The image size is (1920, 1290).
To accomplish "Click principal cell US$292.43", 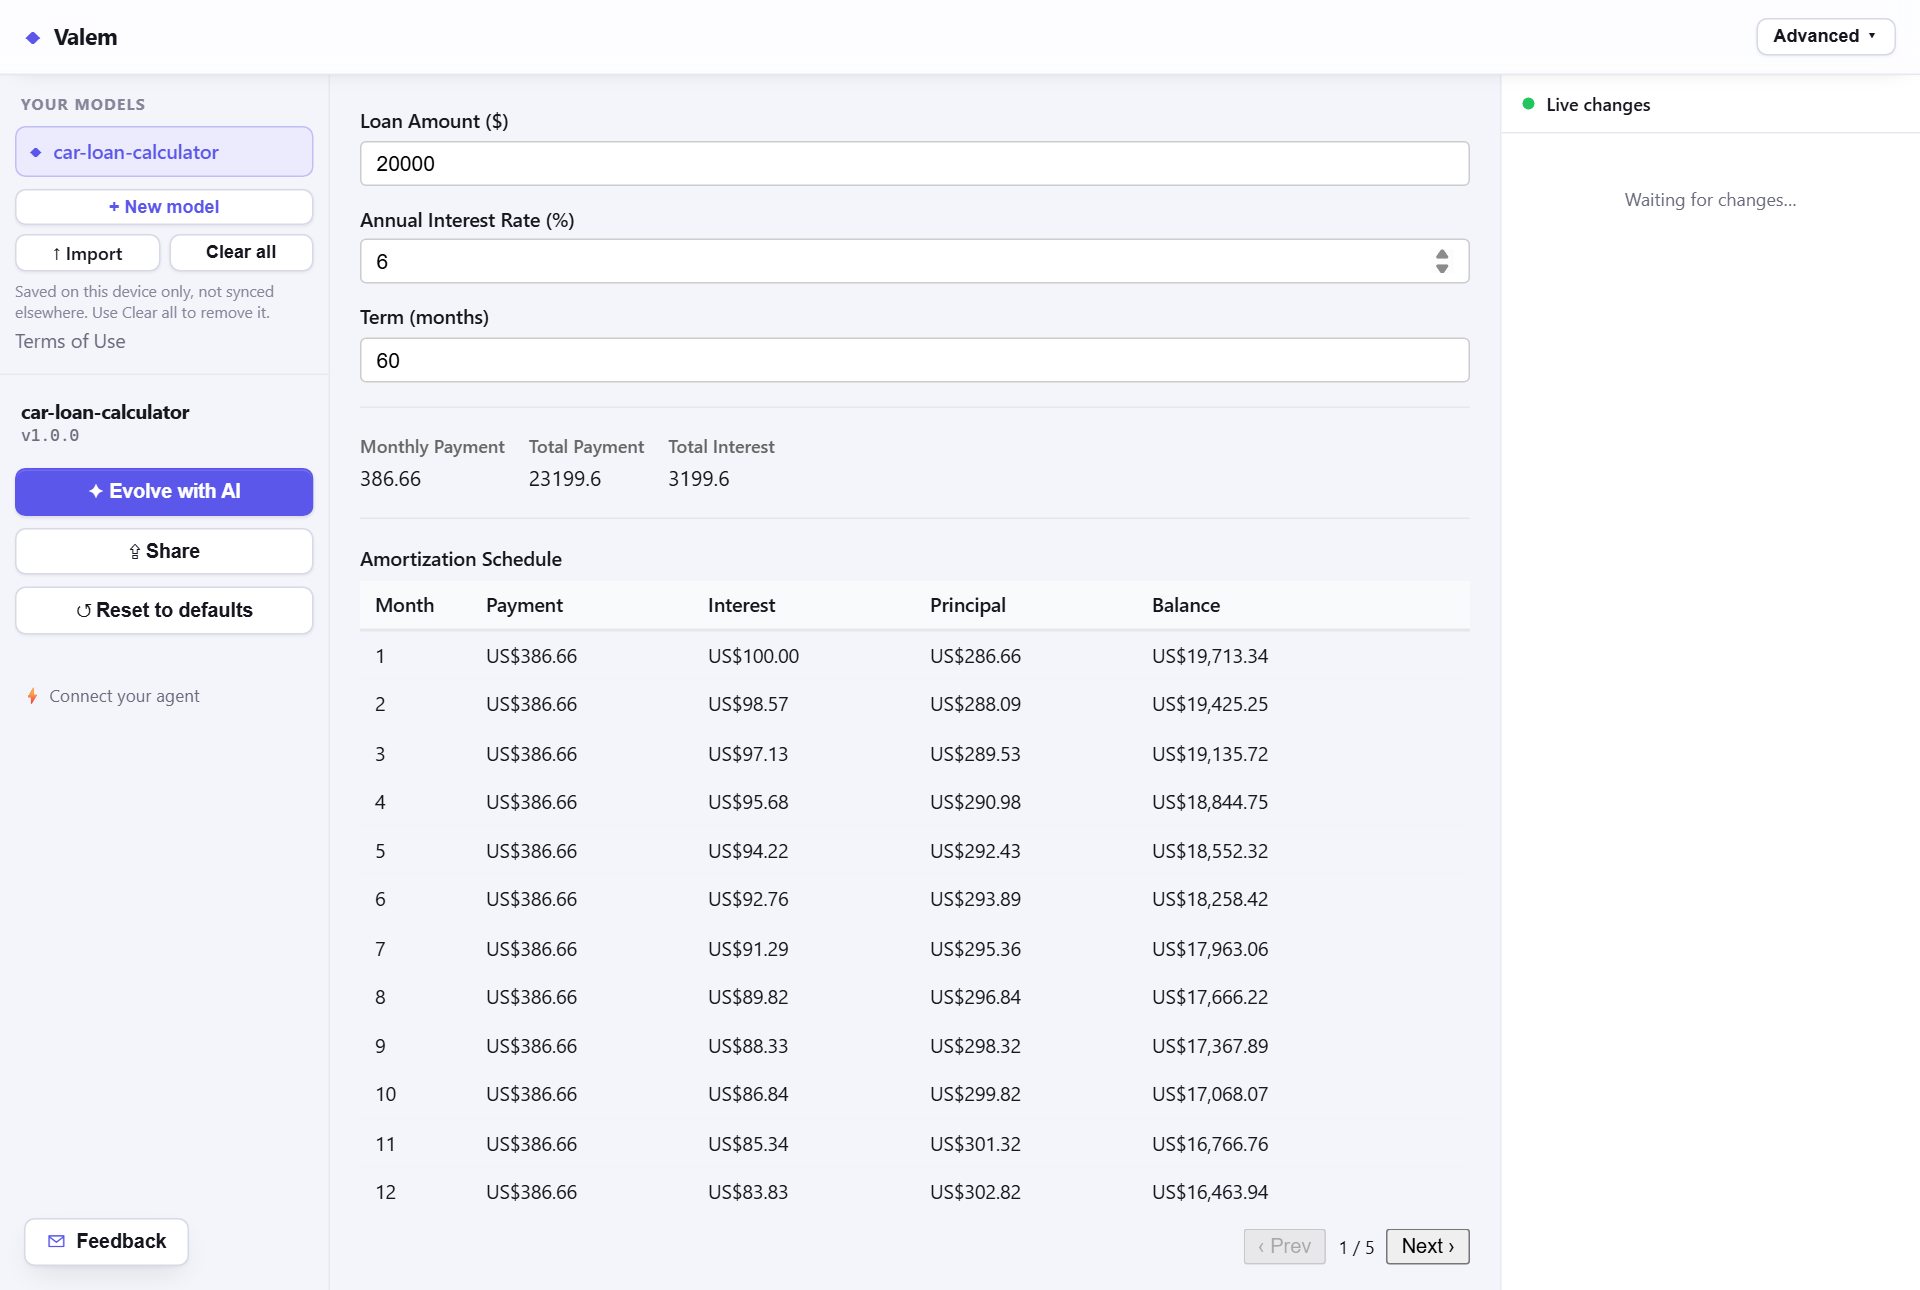I will [975, 851].
